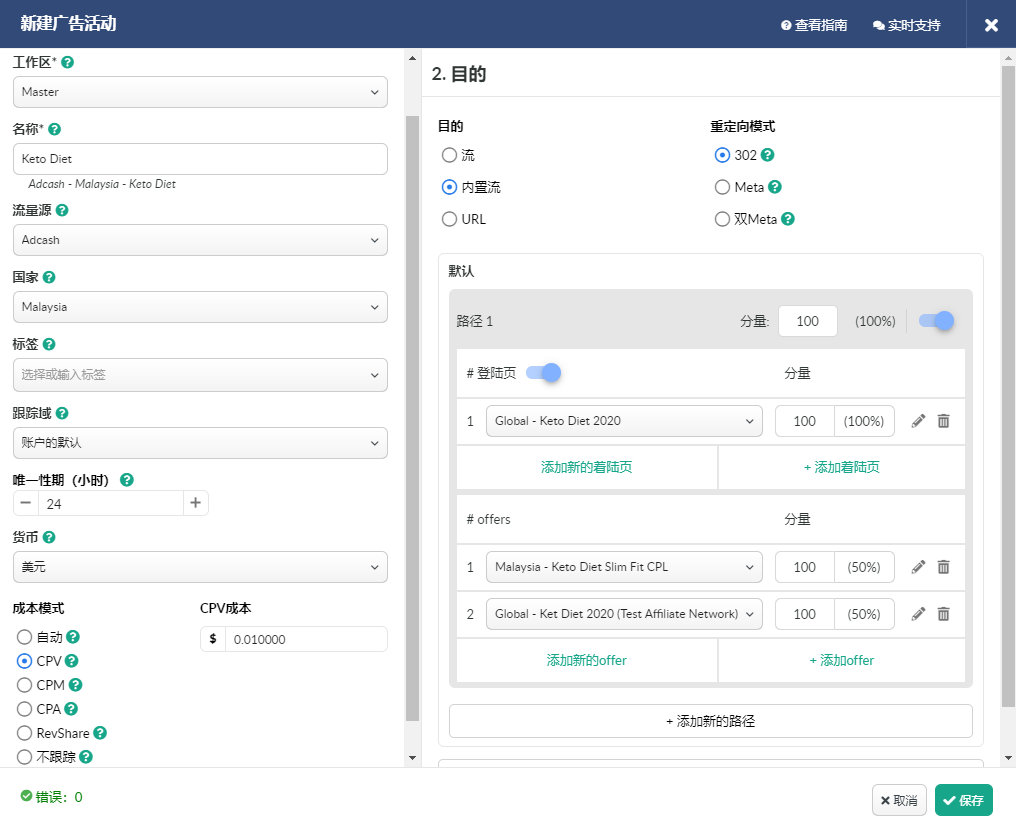Toggle the 登陆页 switch off
Screen dimensions: 1016x827
click(543, 373)
